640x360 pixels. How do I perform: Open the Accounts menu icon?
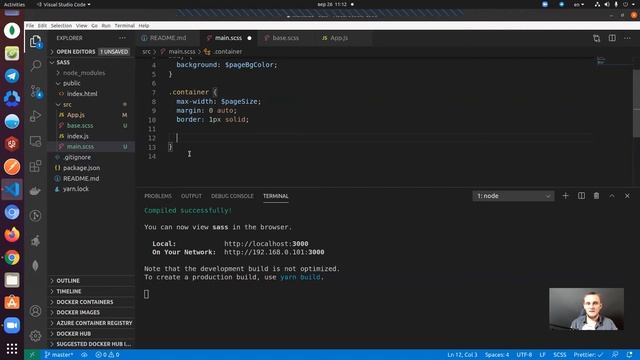(x=36, y=311)
